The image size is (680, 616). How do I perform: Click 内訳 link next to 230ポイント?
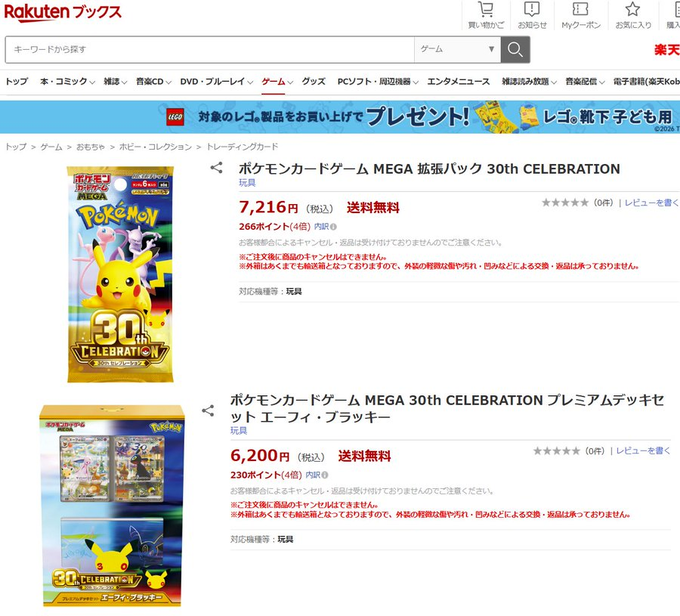(x=313, y=475)
